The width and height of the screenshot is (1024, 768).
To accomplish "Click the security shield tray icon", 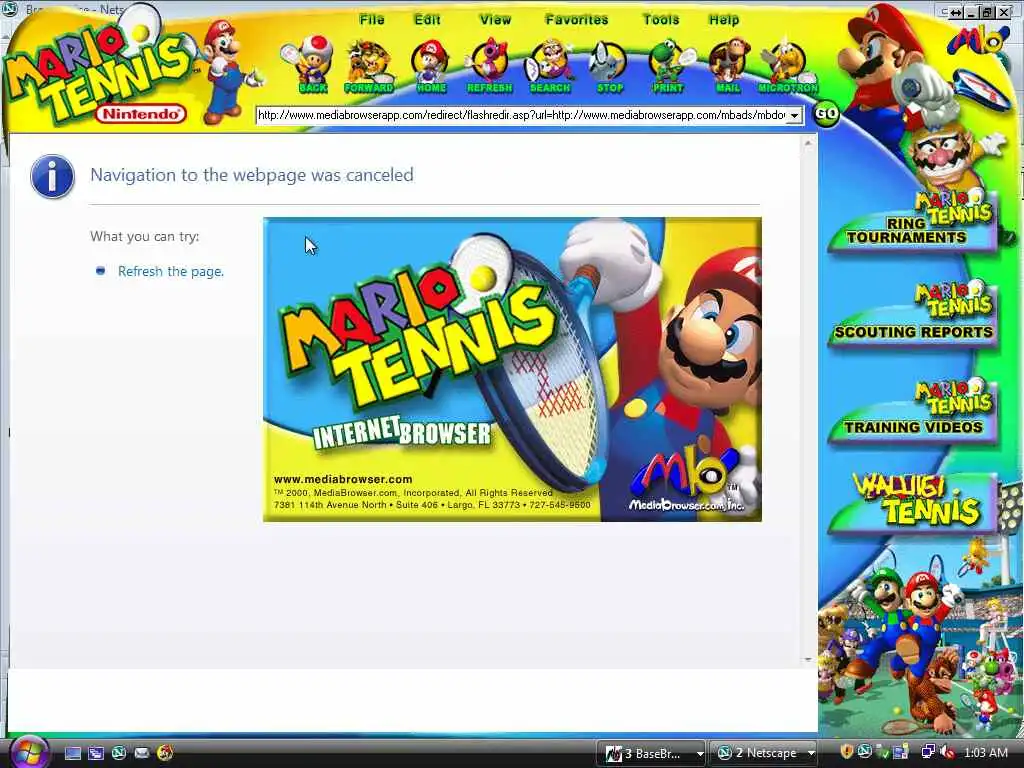I will click(847, 752).
